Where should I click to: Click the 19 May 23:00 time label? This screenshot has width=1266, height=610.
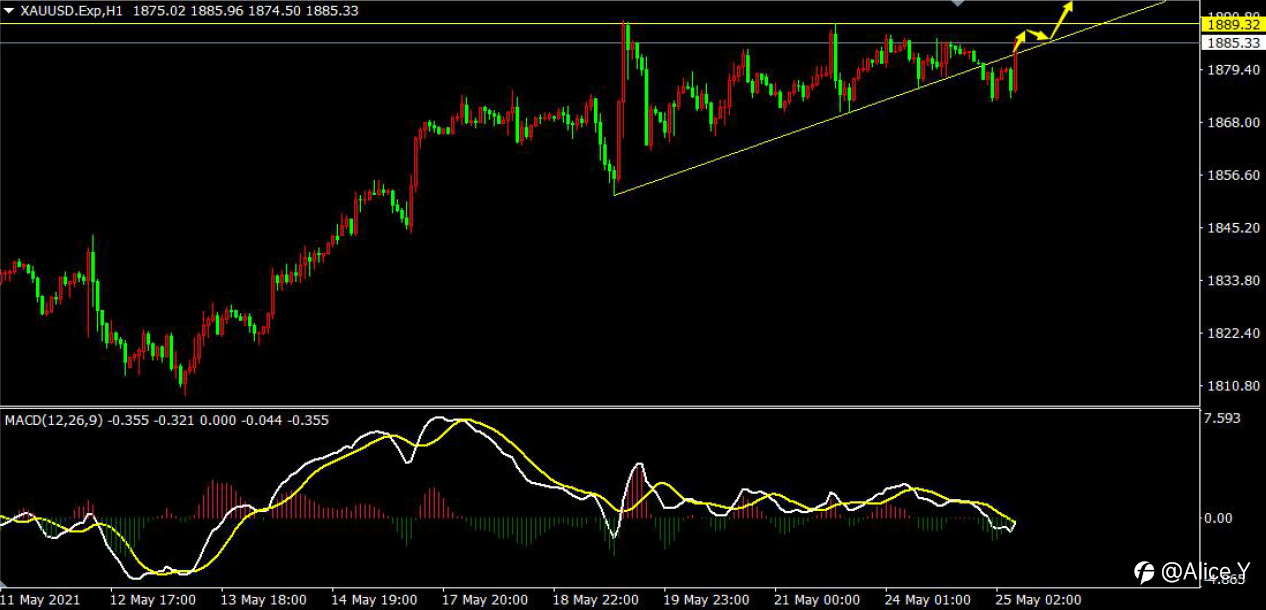(x=708, y=600)
